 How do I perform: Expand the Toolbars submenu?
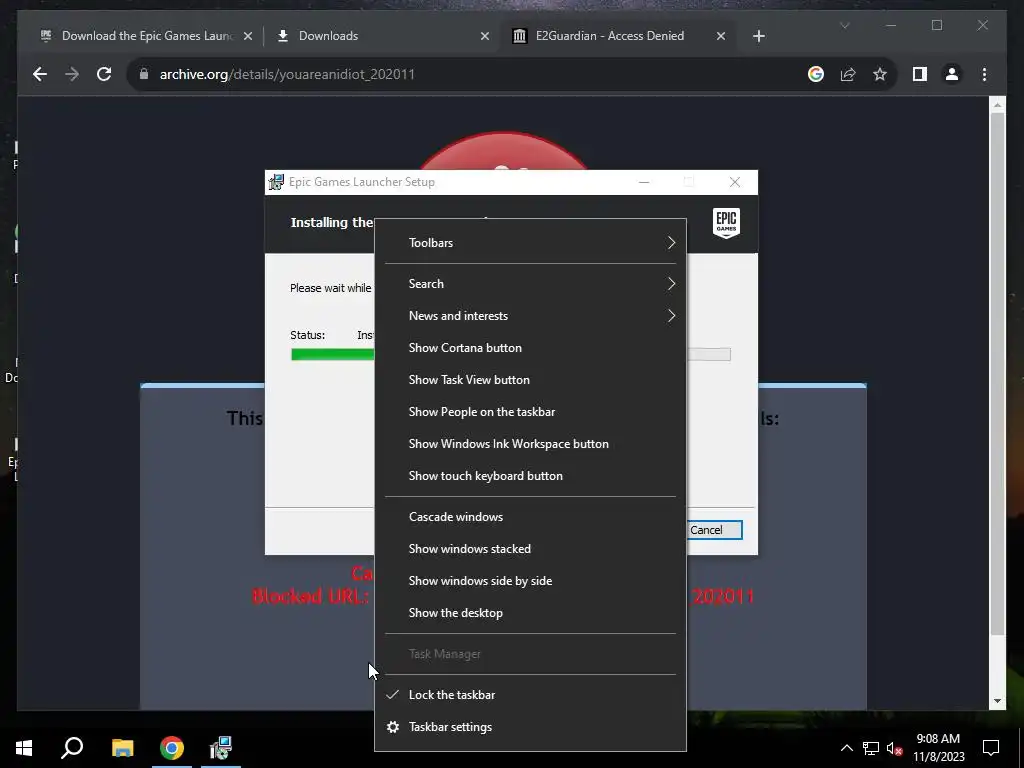530,243
